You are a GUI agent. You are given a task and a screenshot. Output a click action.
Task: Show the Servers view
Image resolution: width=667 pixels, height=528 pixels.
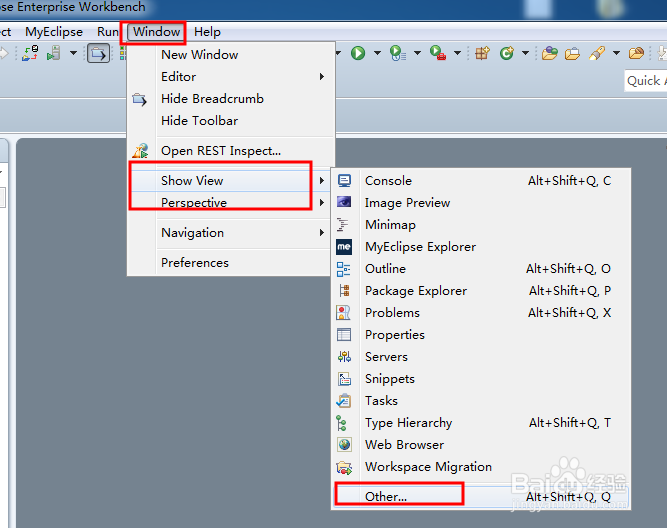pyautogui.click(x=481, y=357)
